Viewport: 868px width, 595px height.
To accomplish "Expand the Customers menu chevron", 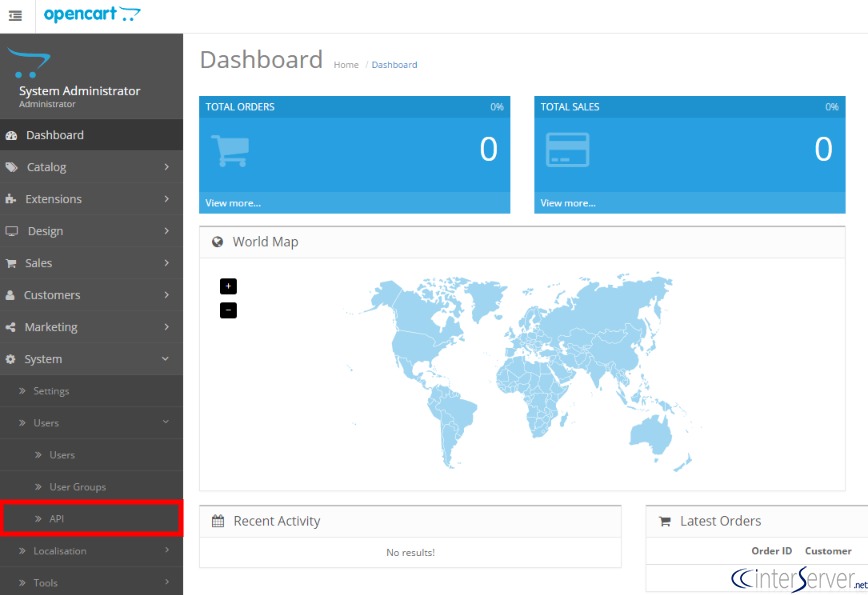I will coord(167,295).
